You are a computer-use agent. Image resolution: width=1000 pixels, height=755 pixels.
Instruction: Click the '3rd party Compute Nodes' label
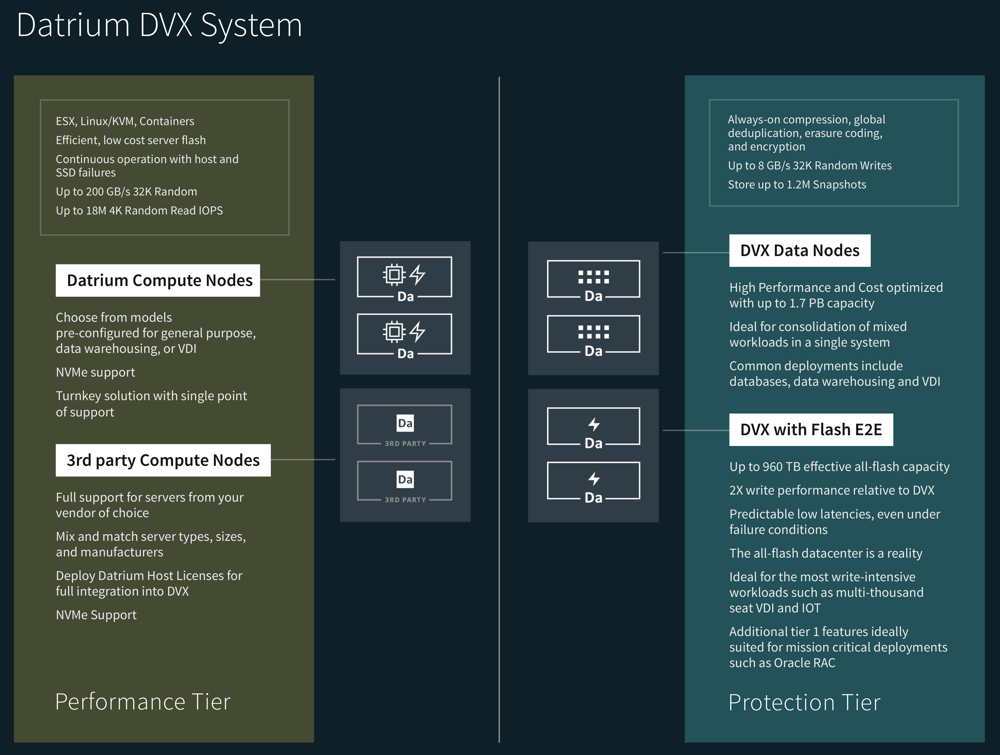click(163, 460)
